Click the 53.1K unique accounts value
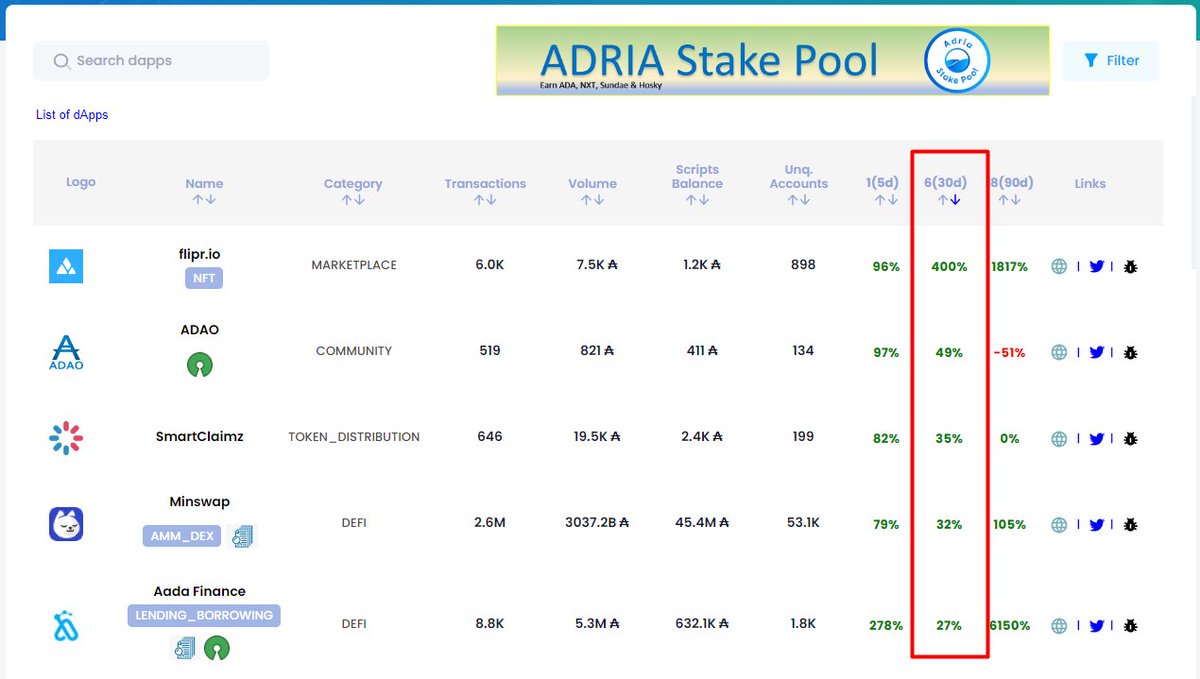 803,522
